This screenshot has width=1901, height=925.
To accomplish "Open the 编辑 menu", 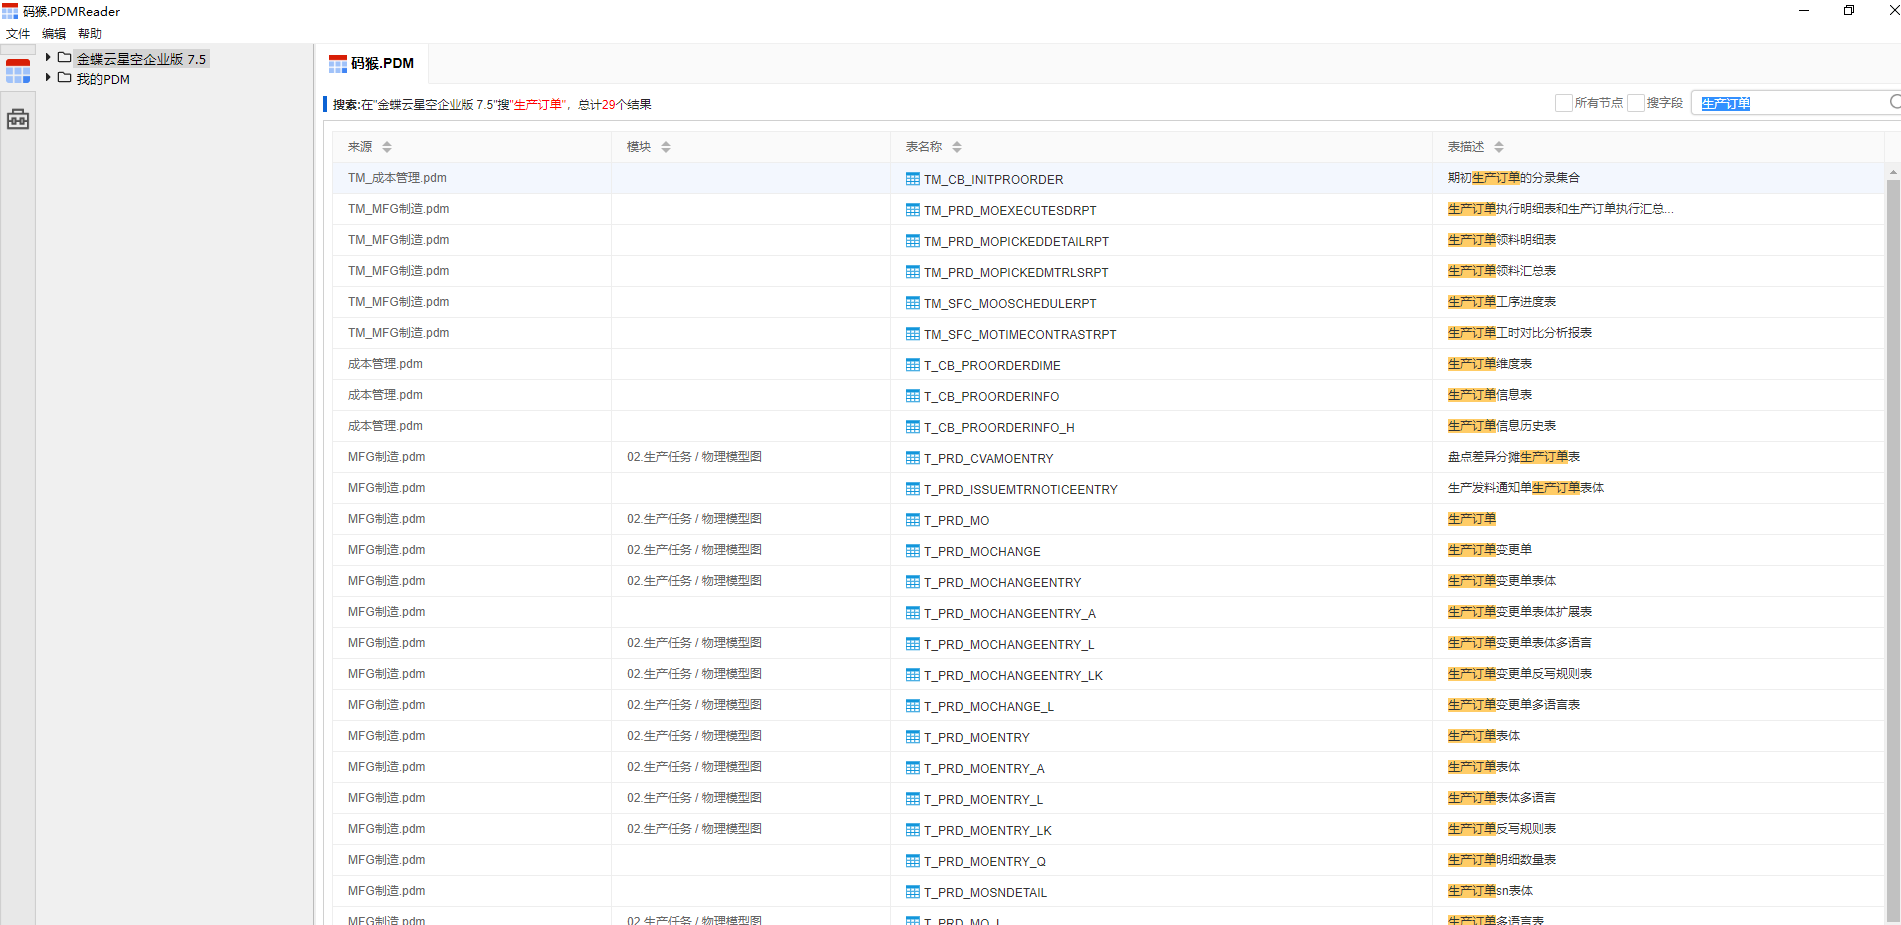I will tap(54, 33).
